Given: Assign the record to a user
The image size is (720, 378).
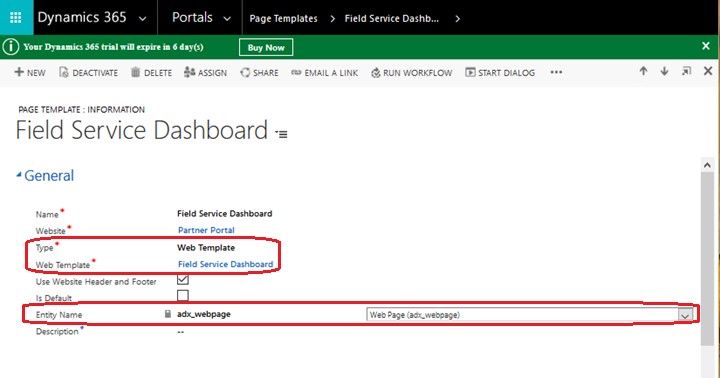Looking at the screenshot, I should [205, 73].
